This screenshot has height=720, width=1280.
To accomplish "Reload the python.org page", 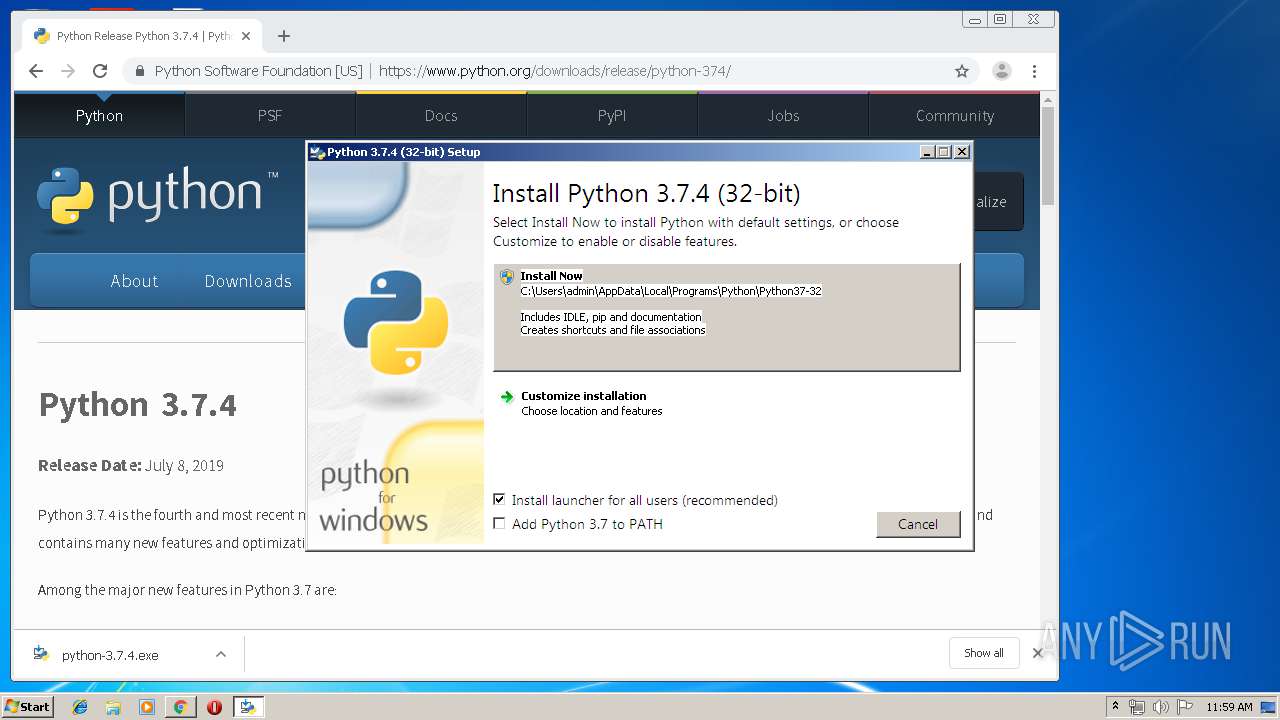I will coord(100,71).
